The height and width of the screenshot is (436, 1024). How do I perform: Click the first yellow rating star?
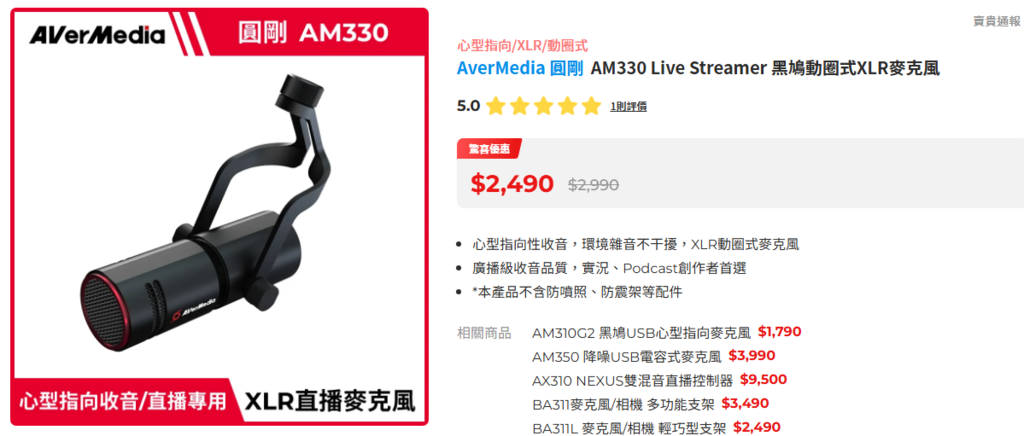[x=496, y=106]
